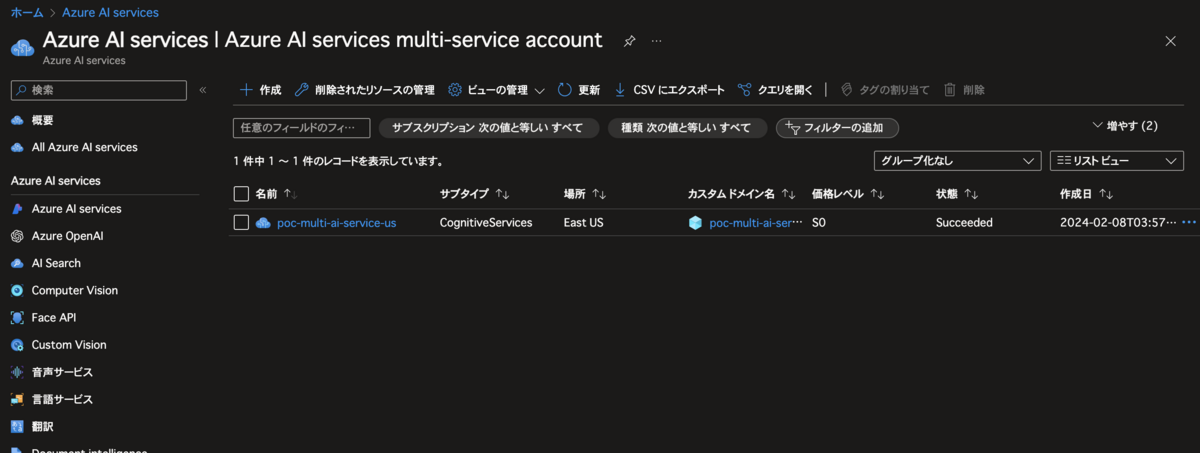Click the Succeeded status cell
Image resolution: width=1200 pixels, height=453 pixels.
[x=964, y=223]
